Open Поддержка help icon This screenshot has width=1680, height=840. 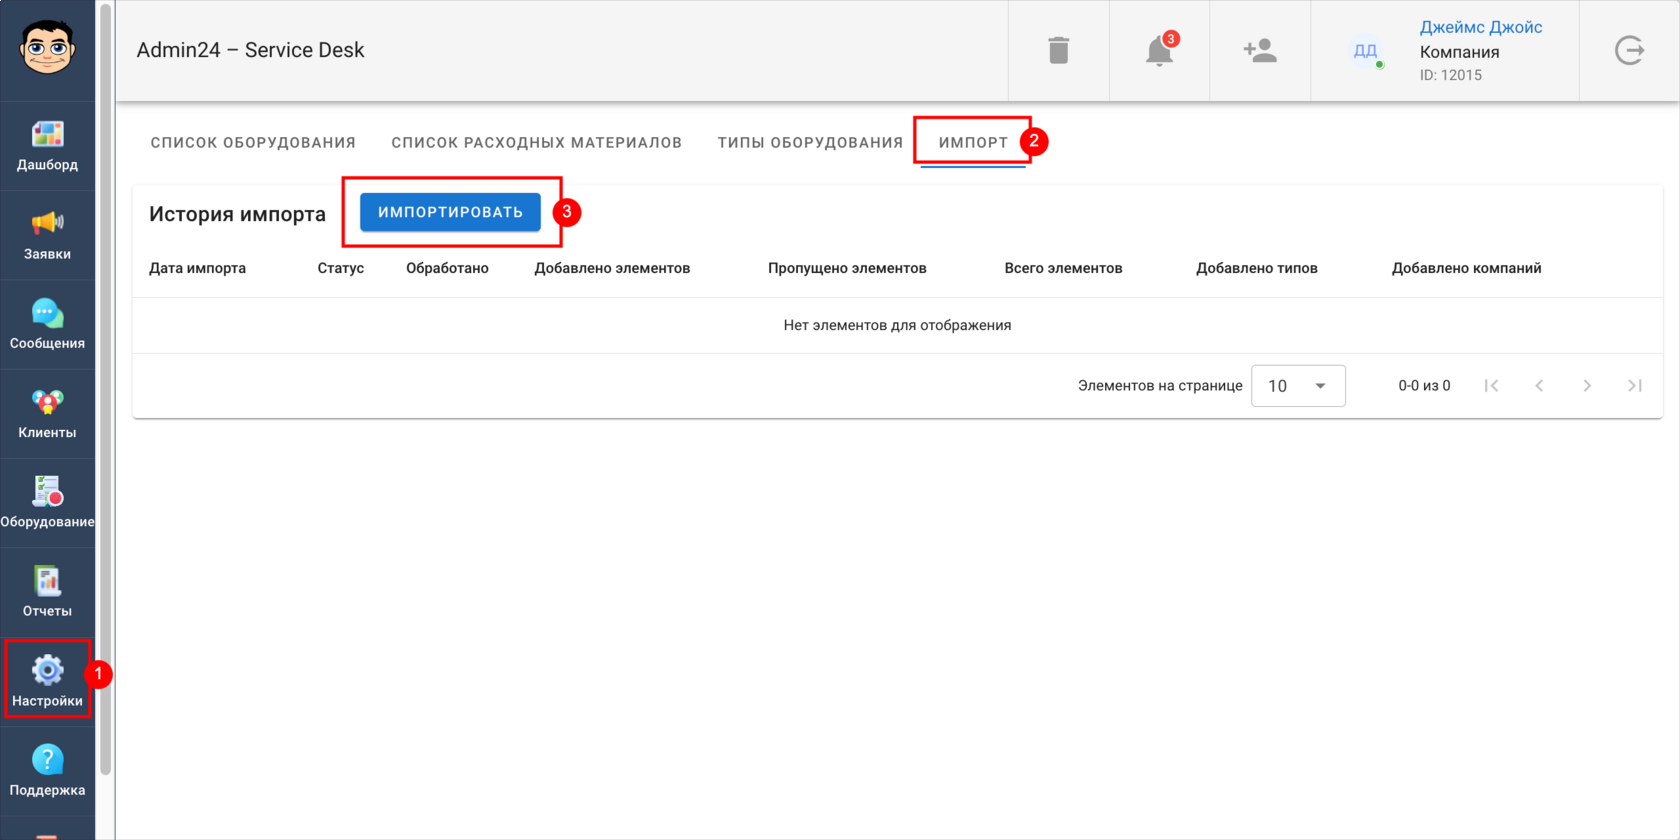pyautogui.click(x=47, y=760)
